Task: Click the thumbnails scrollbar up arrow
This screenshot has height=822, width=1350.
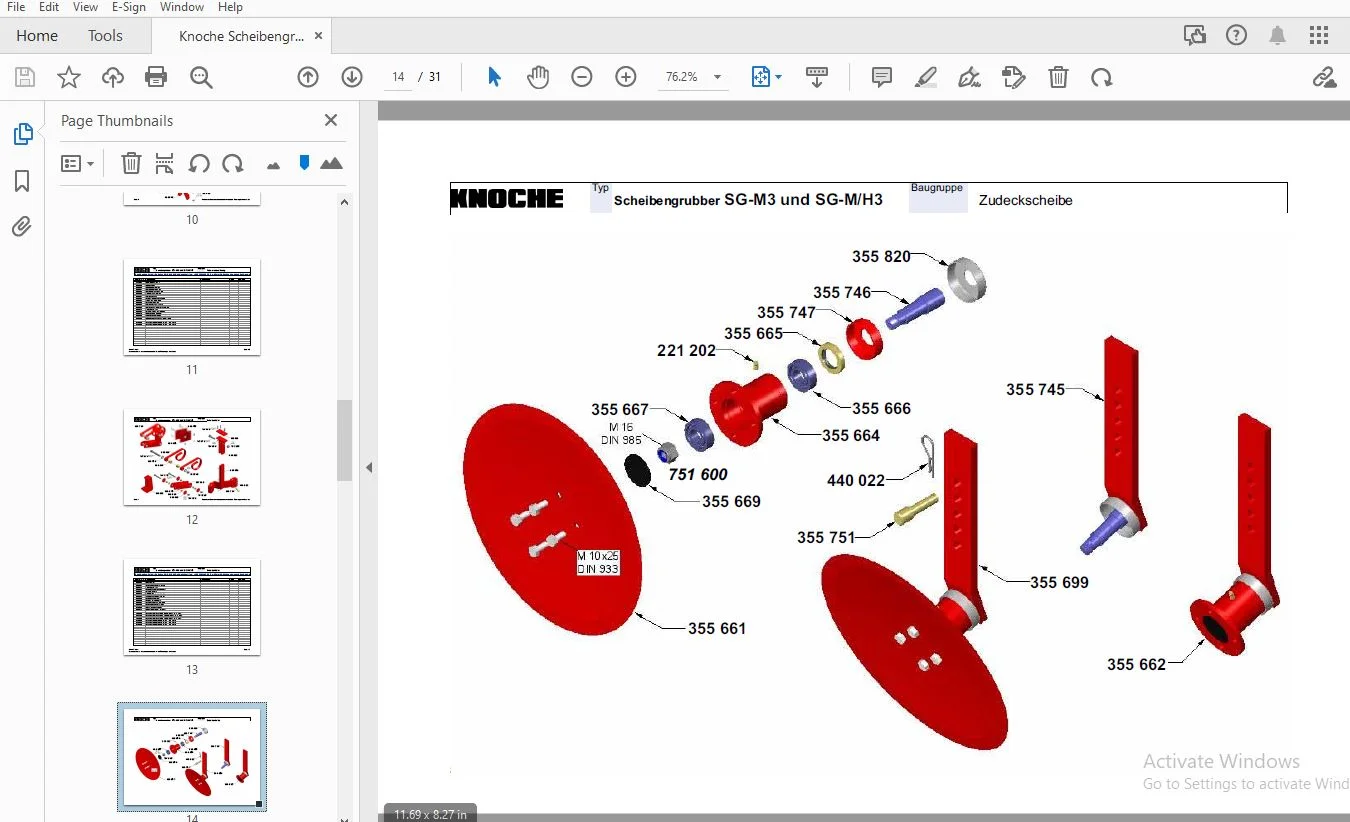Action: [344, 202]
